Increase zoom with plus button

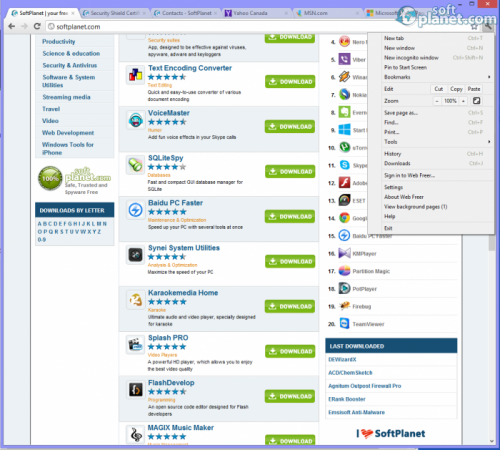[463, 101]
